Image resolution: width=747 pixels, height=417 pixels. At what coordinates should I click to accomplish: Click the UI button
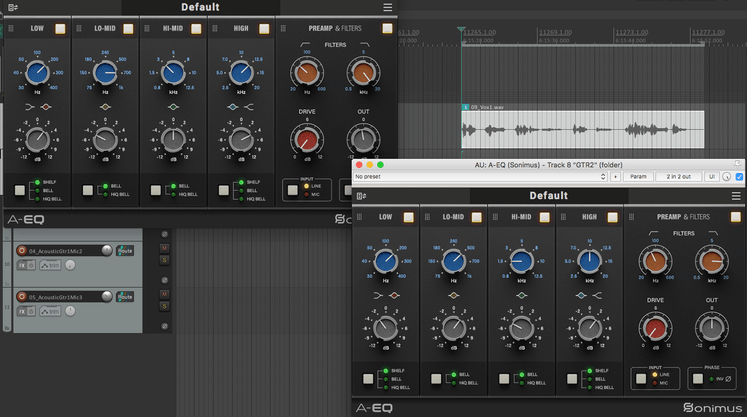click(x=712, y=177)
